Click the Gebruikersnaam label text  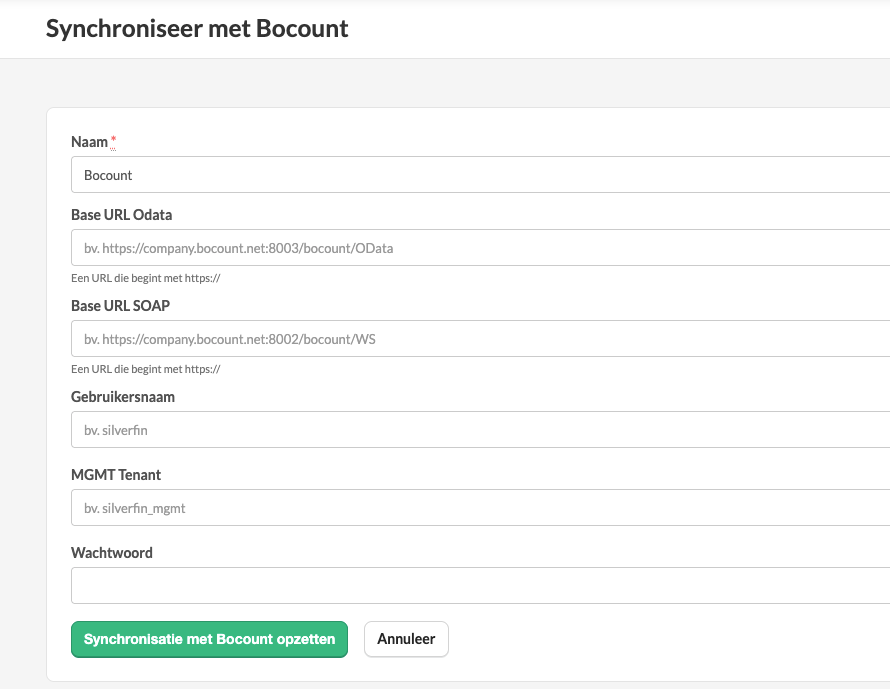(123, 397)
